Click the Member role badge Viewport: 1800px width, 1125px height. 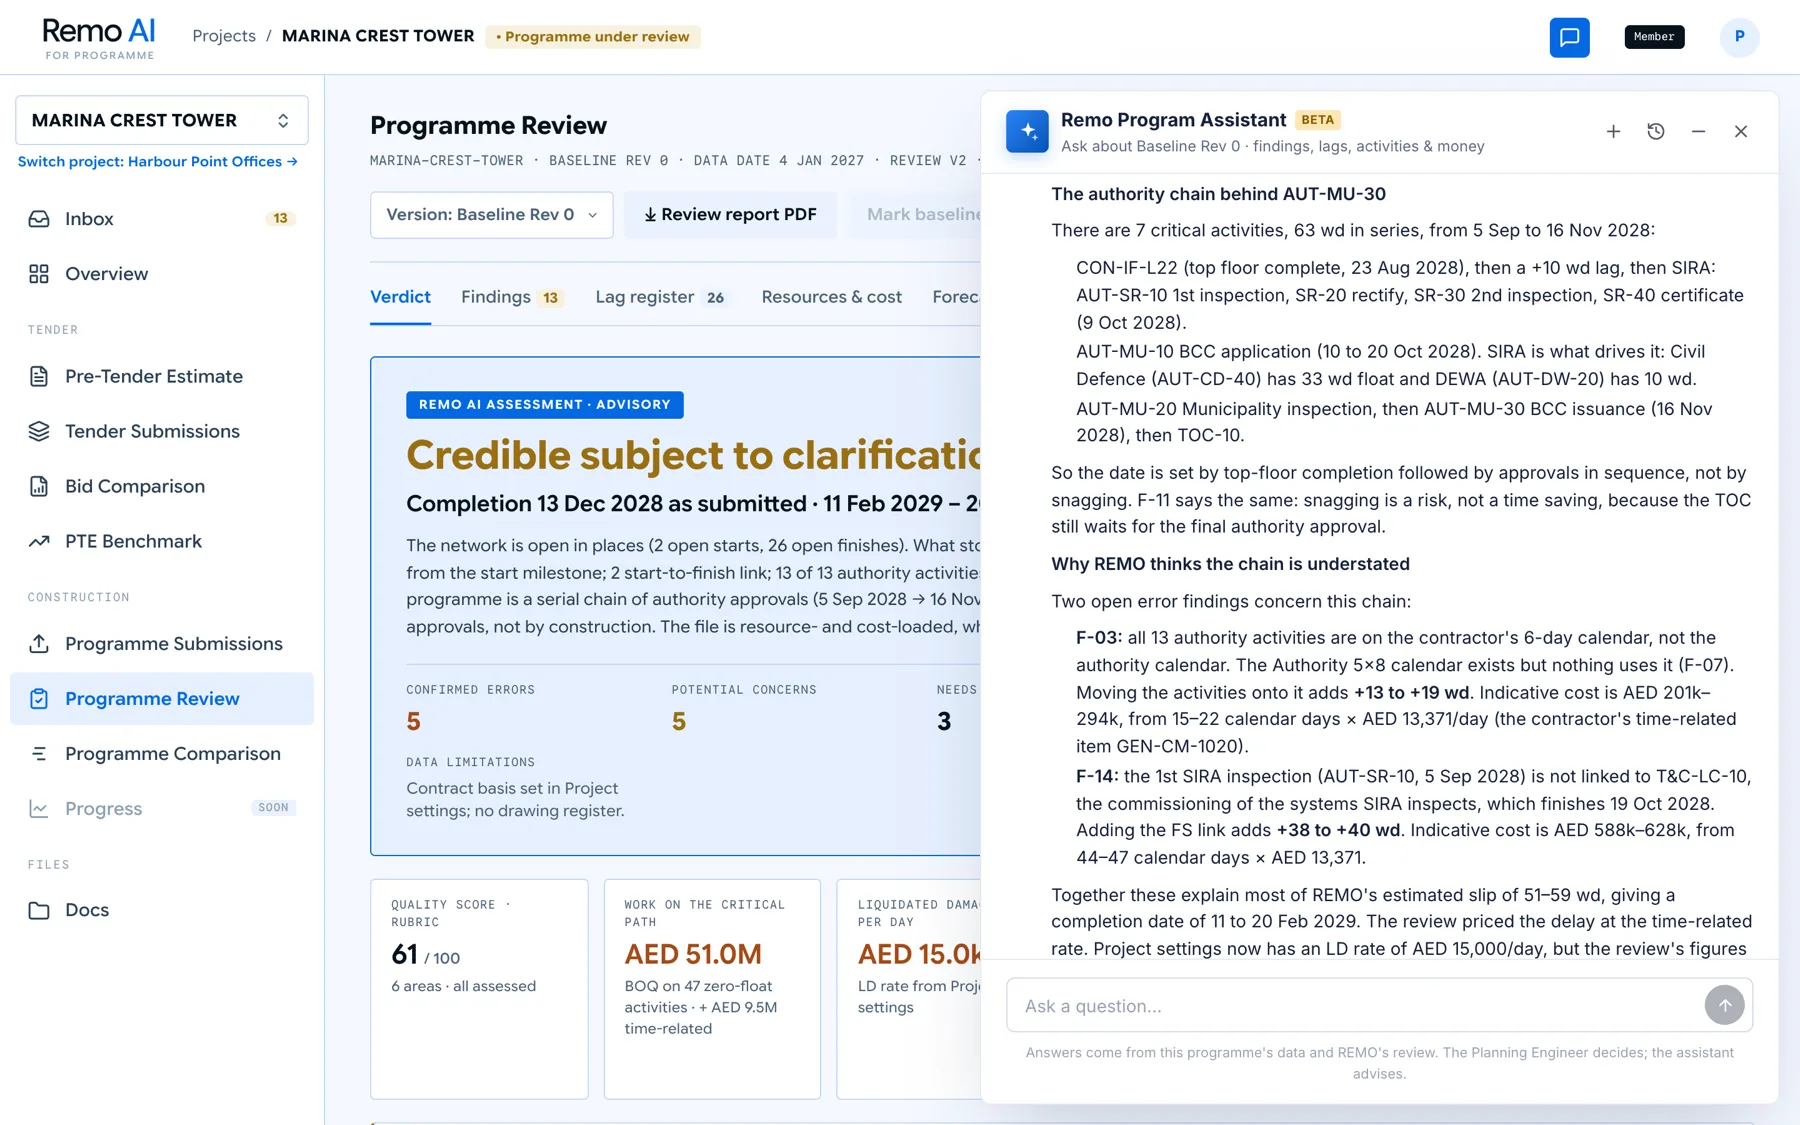(x=1654, y=37)
